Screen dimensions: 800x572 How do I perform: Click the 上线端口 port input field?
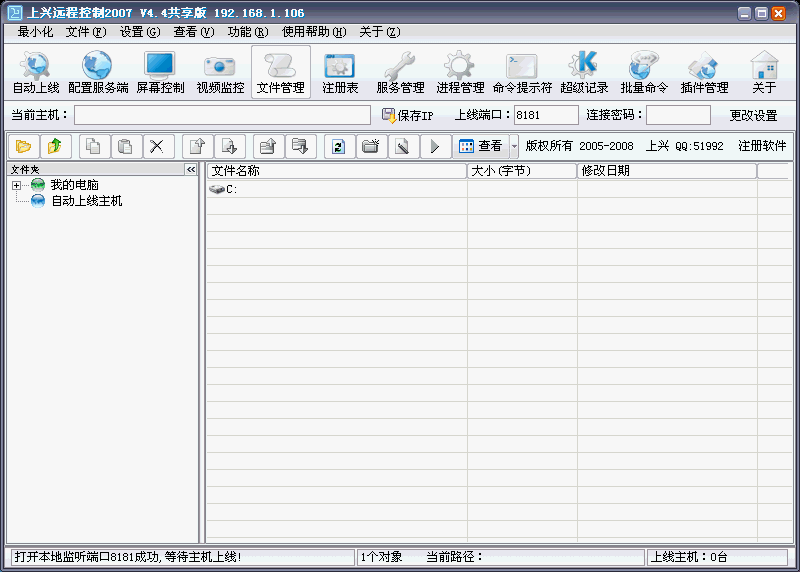click(546, 116)
